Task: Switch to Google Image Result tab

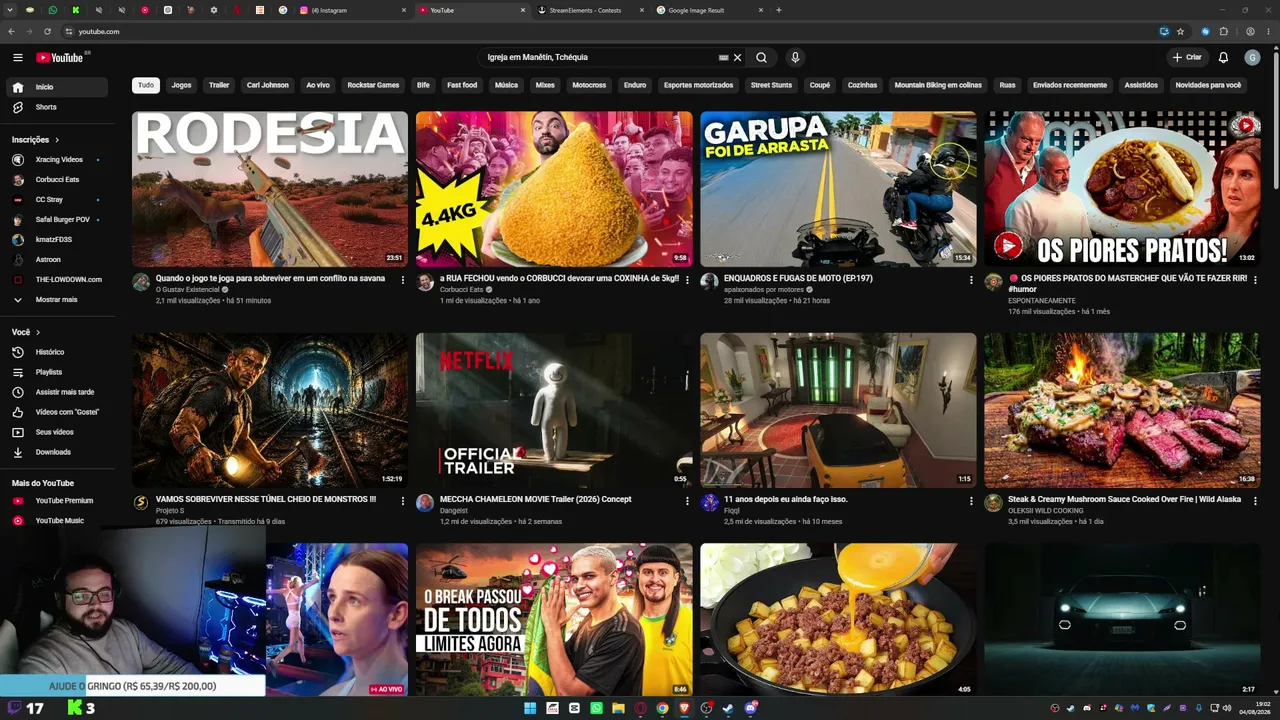Action: coord(706,10)
